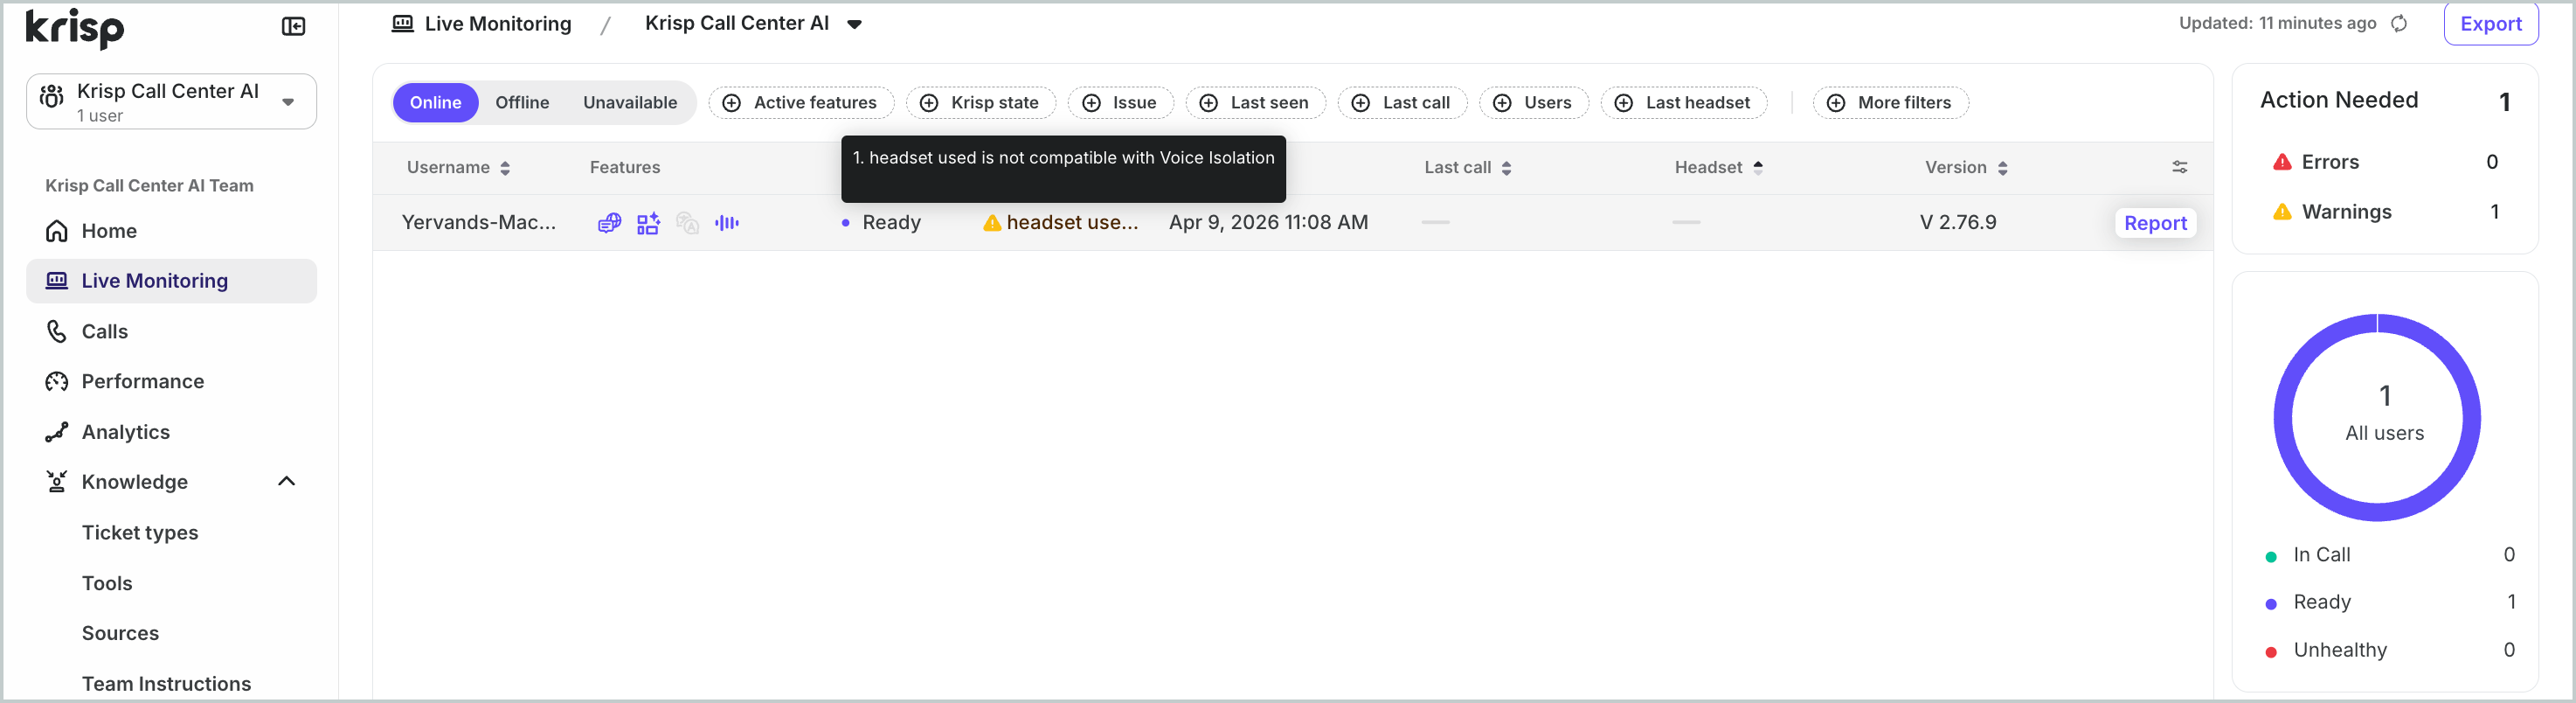
Task: Click the voice waveform feature icon
Action: coord(727,223)
